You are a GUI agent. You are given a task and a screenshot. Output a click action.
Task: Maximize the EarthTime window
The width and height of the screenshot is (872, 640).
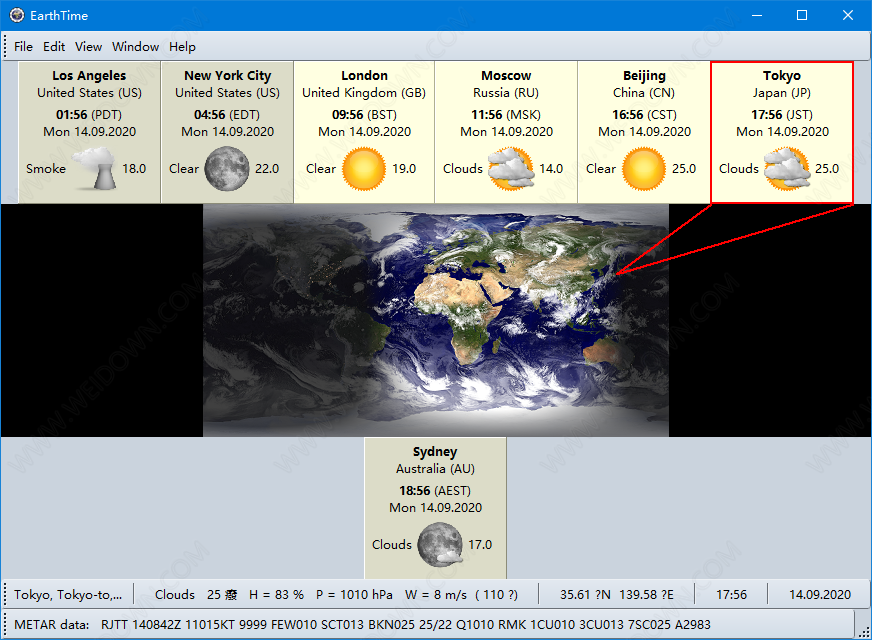(802, 15)
